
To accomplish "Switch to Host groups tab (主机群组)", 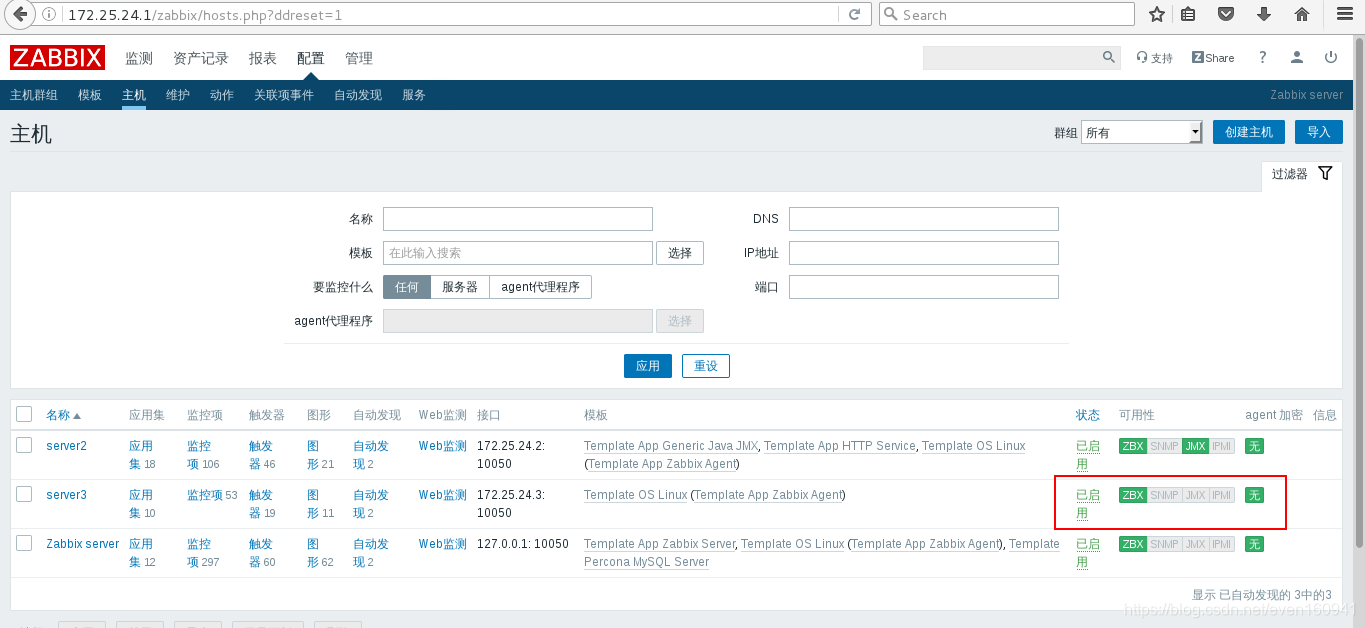I will coord(34,95).
